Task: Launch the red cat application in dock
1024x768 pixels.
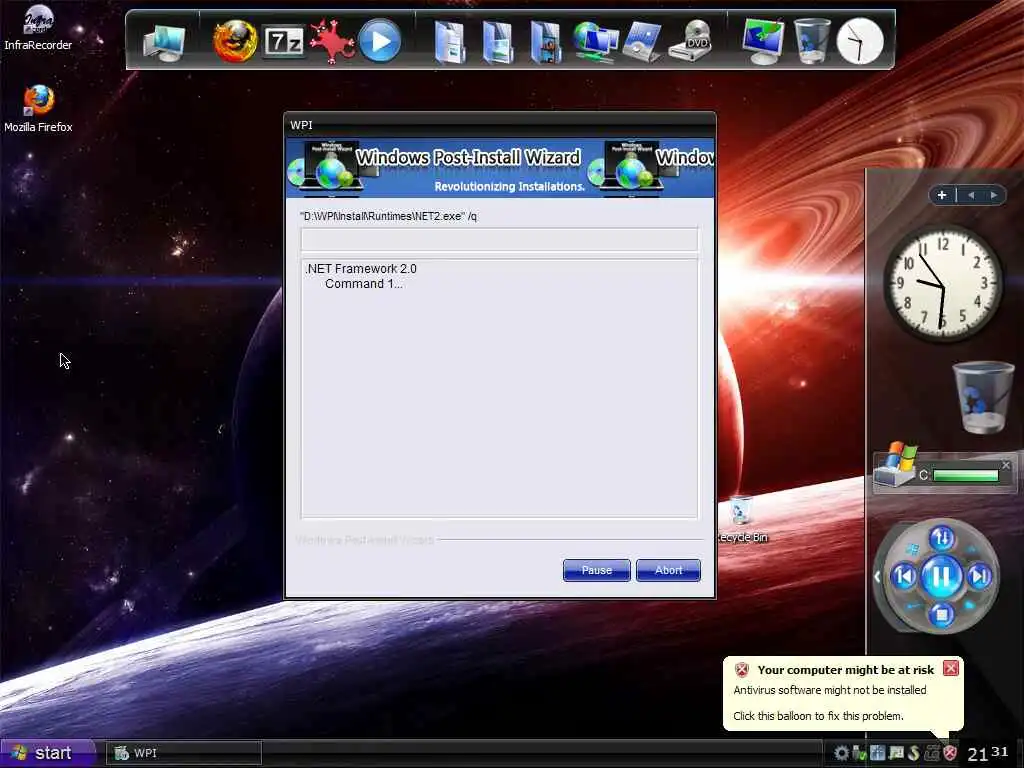Action: point(332,41)
